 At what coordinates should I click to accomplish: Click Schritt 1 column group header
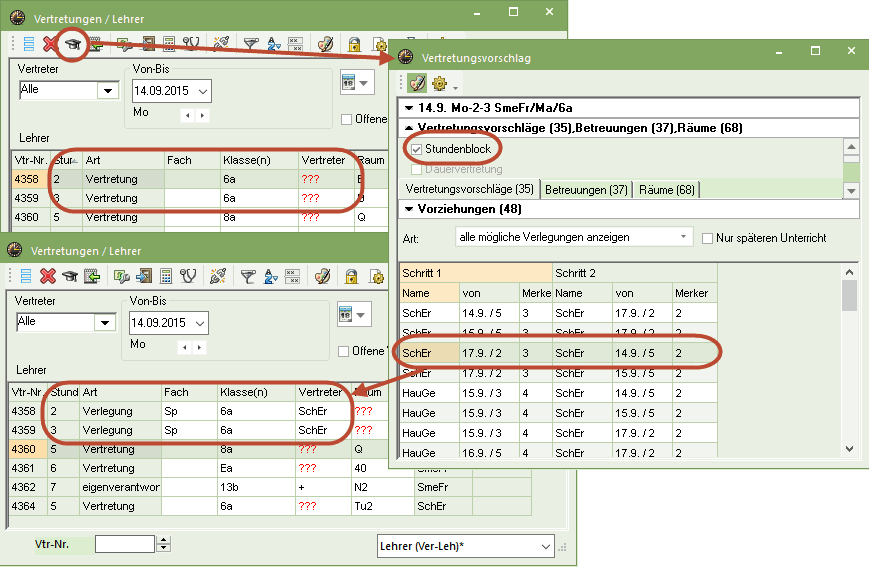point(476,273)
